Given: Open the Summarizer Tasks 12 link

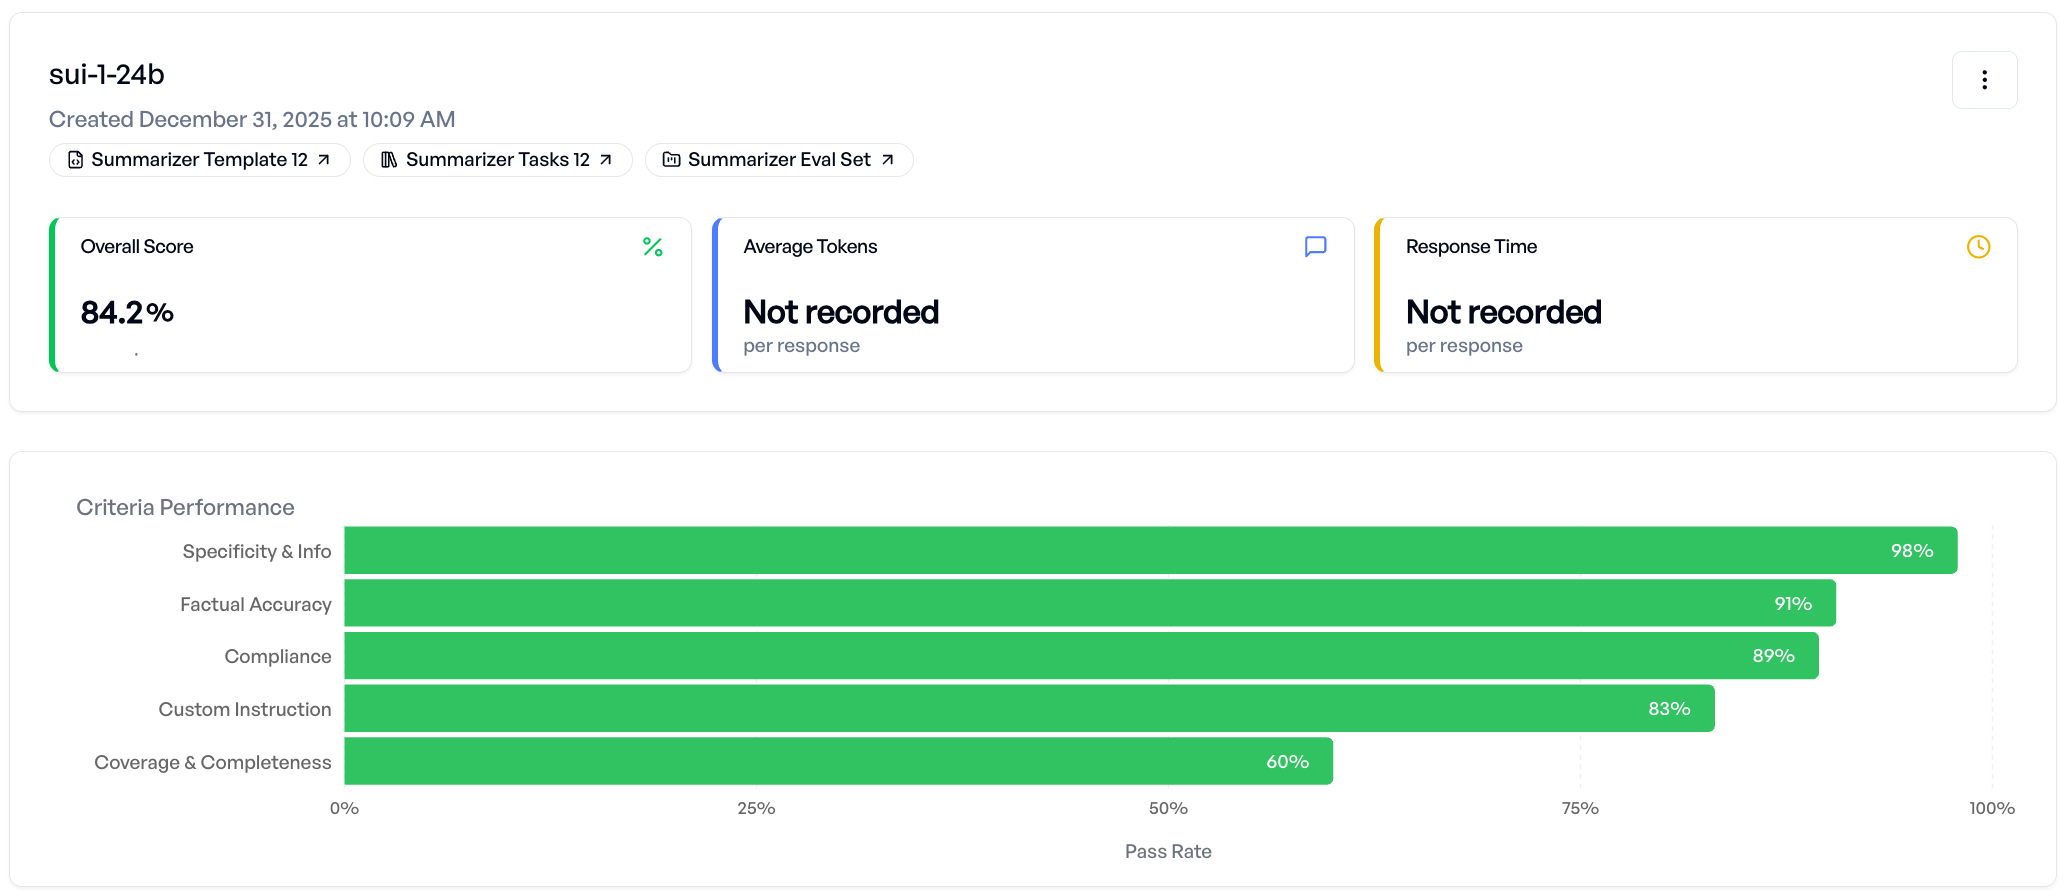Looking at the screenshot, I should [497, 160].
